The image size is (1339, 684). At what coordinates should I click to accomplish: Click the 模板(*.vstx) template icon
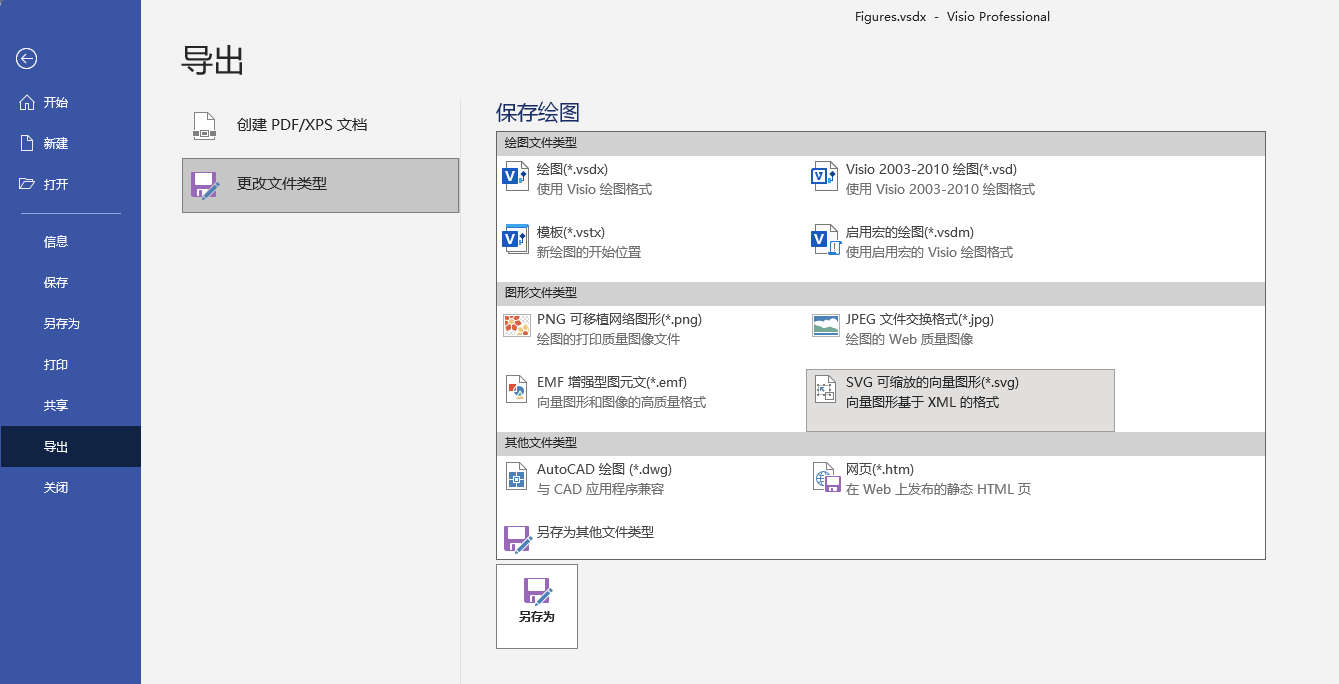click(x=515, y=241)
